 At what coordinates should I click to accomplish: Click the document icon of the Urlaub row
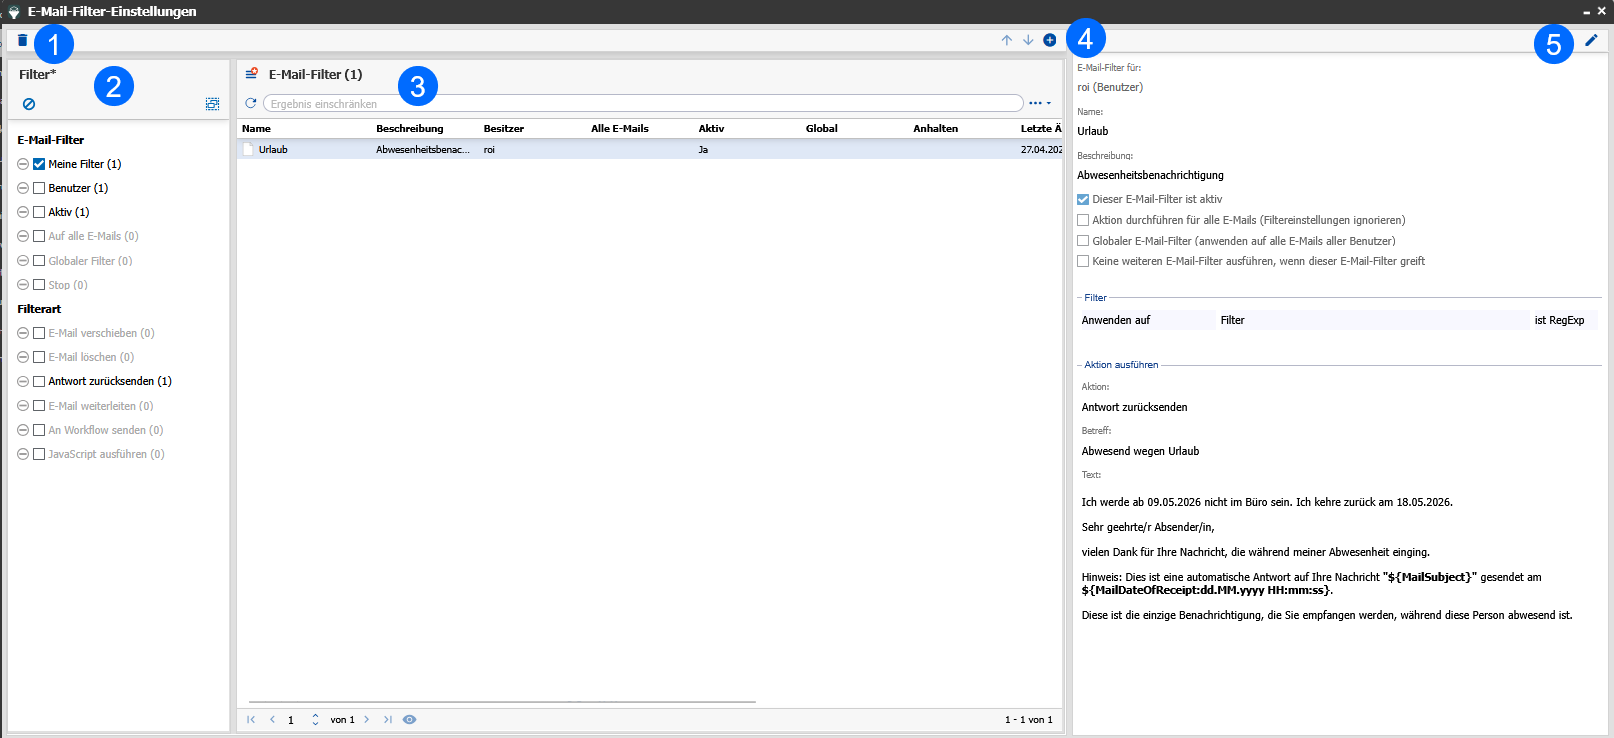[x=248, y=149]
